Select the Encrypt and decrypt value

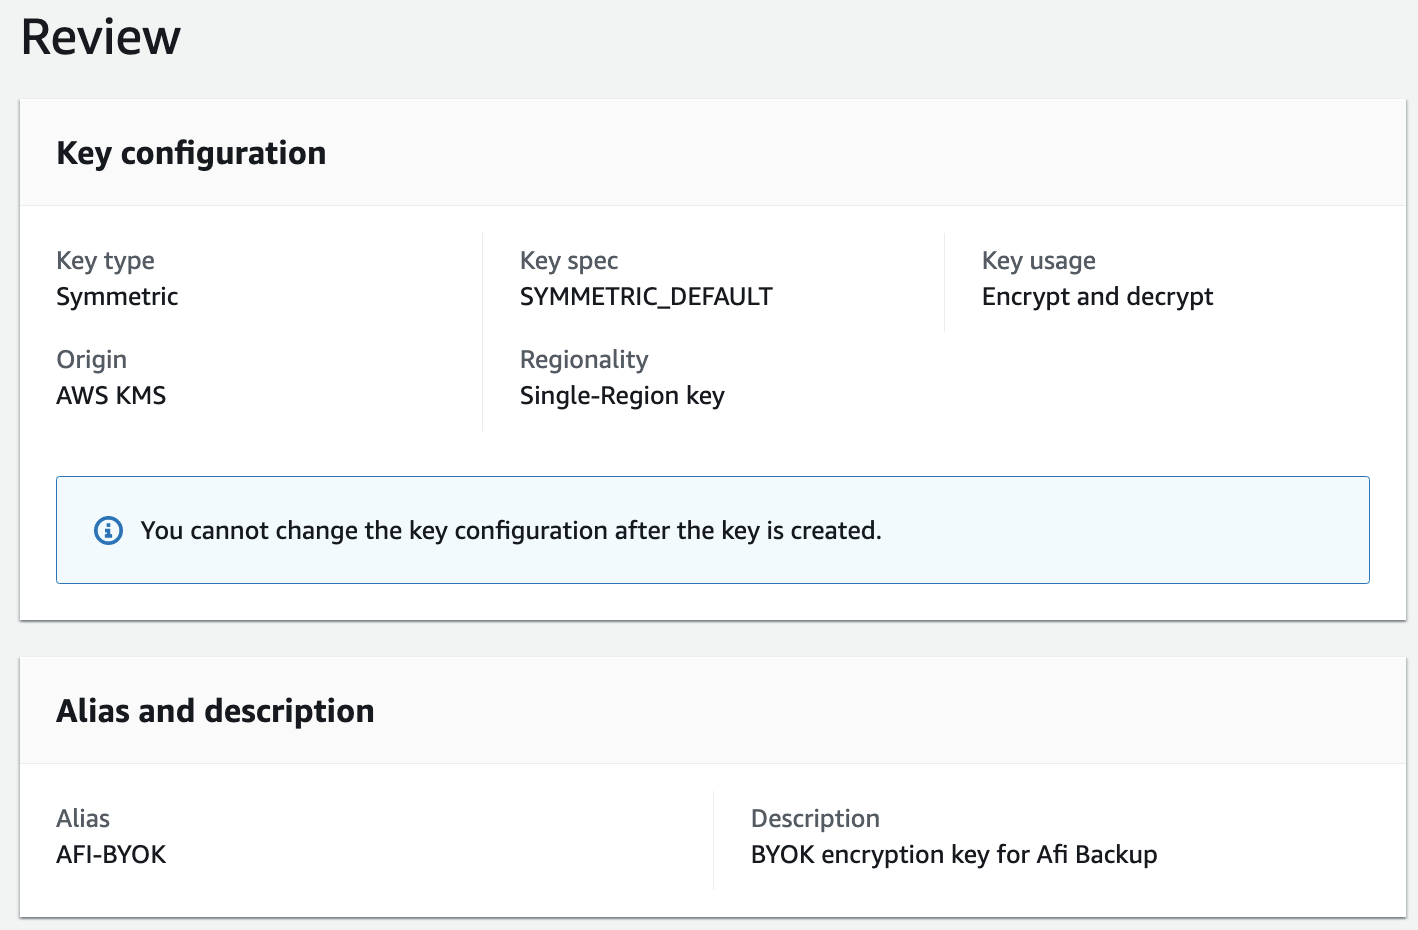[1097, 297]
